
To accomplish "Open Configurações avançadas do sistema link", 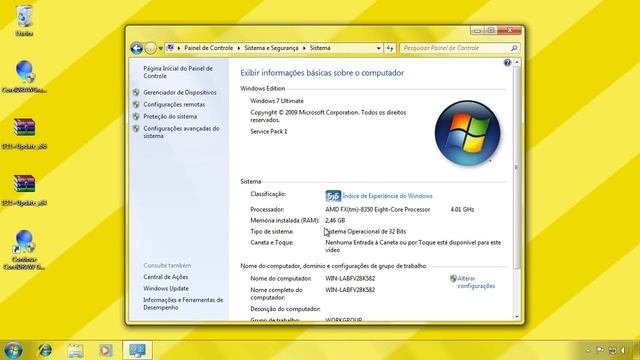I will 181,132.
